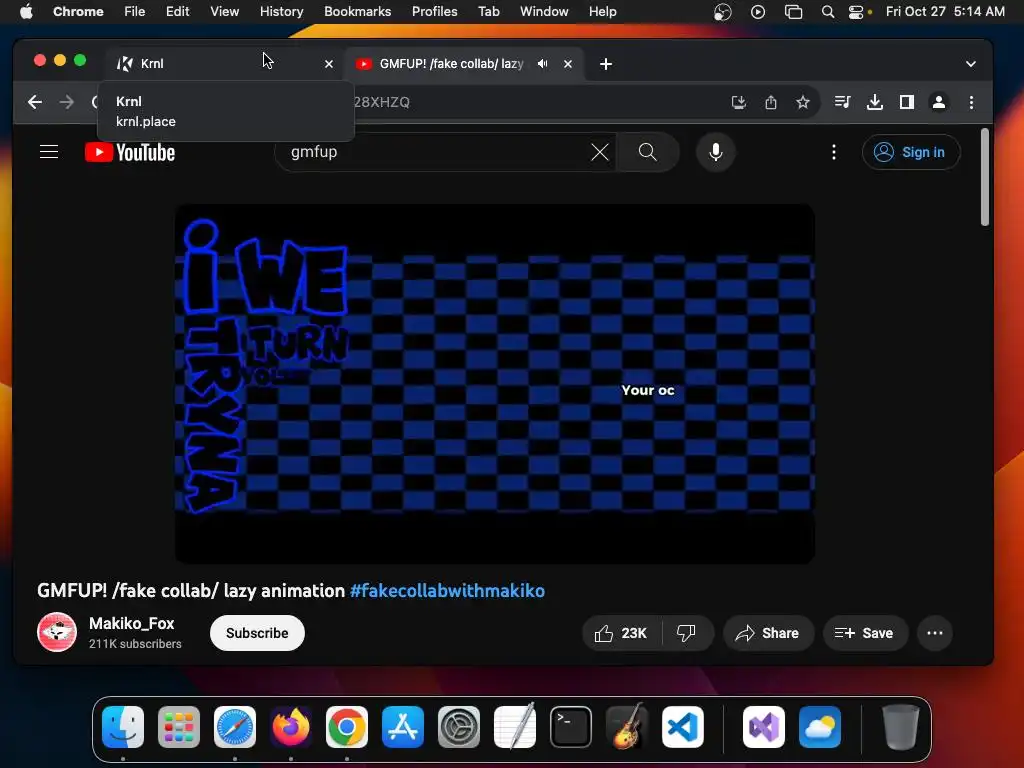Image resolution: width=1024 pixels, height=768 pixels.
Task: Open the Profiles menu
Action: click(434, 12)
